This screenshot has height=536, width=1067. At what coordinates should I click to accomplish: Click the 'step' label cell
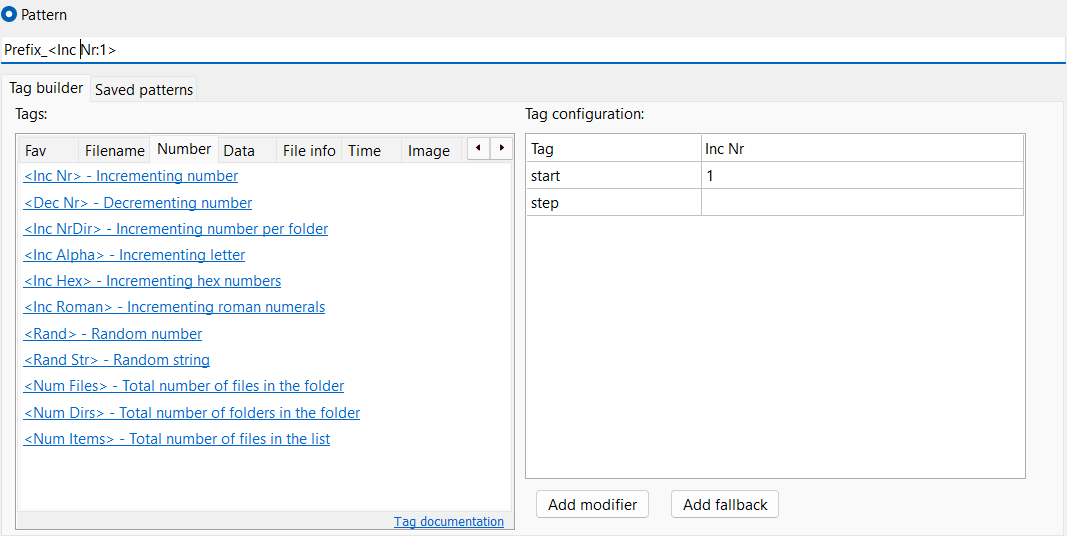[x=614, y=202]
